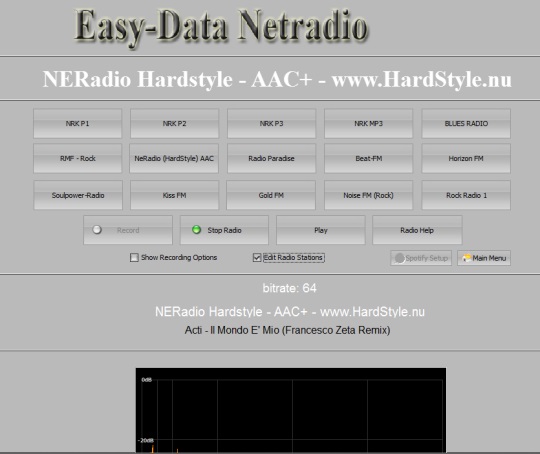Stop the radio with Stop Radio
The height and width of the screenshot is (454, 540).
coord(224,230)
